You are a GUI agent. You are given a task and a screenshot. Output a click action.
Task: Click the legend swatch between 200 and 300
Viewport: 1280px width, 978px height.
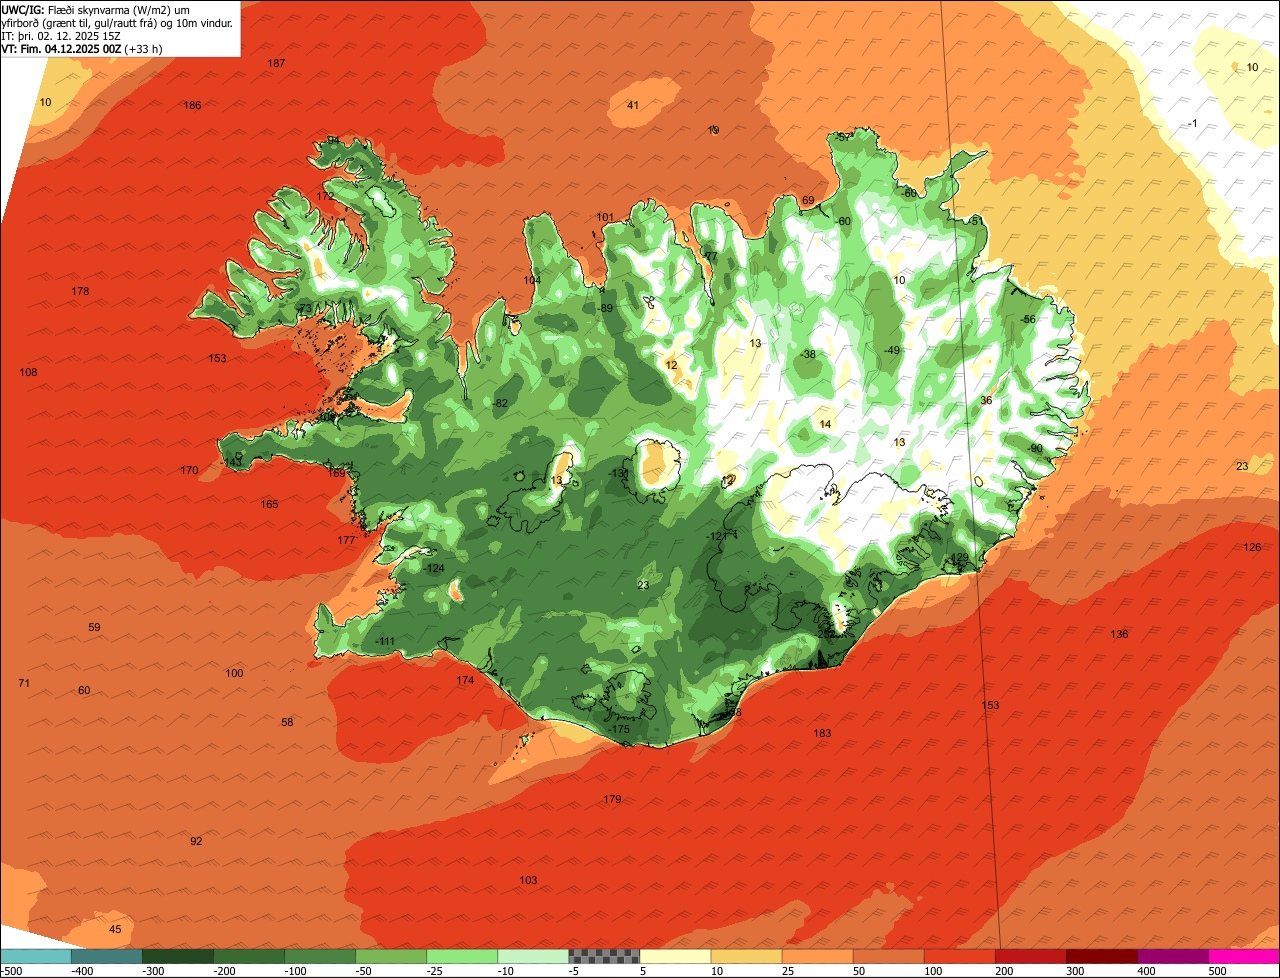coord(1030,956)
